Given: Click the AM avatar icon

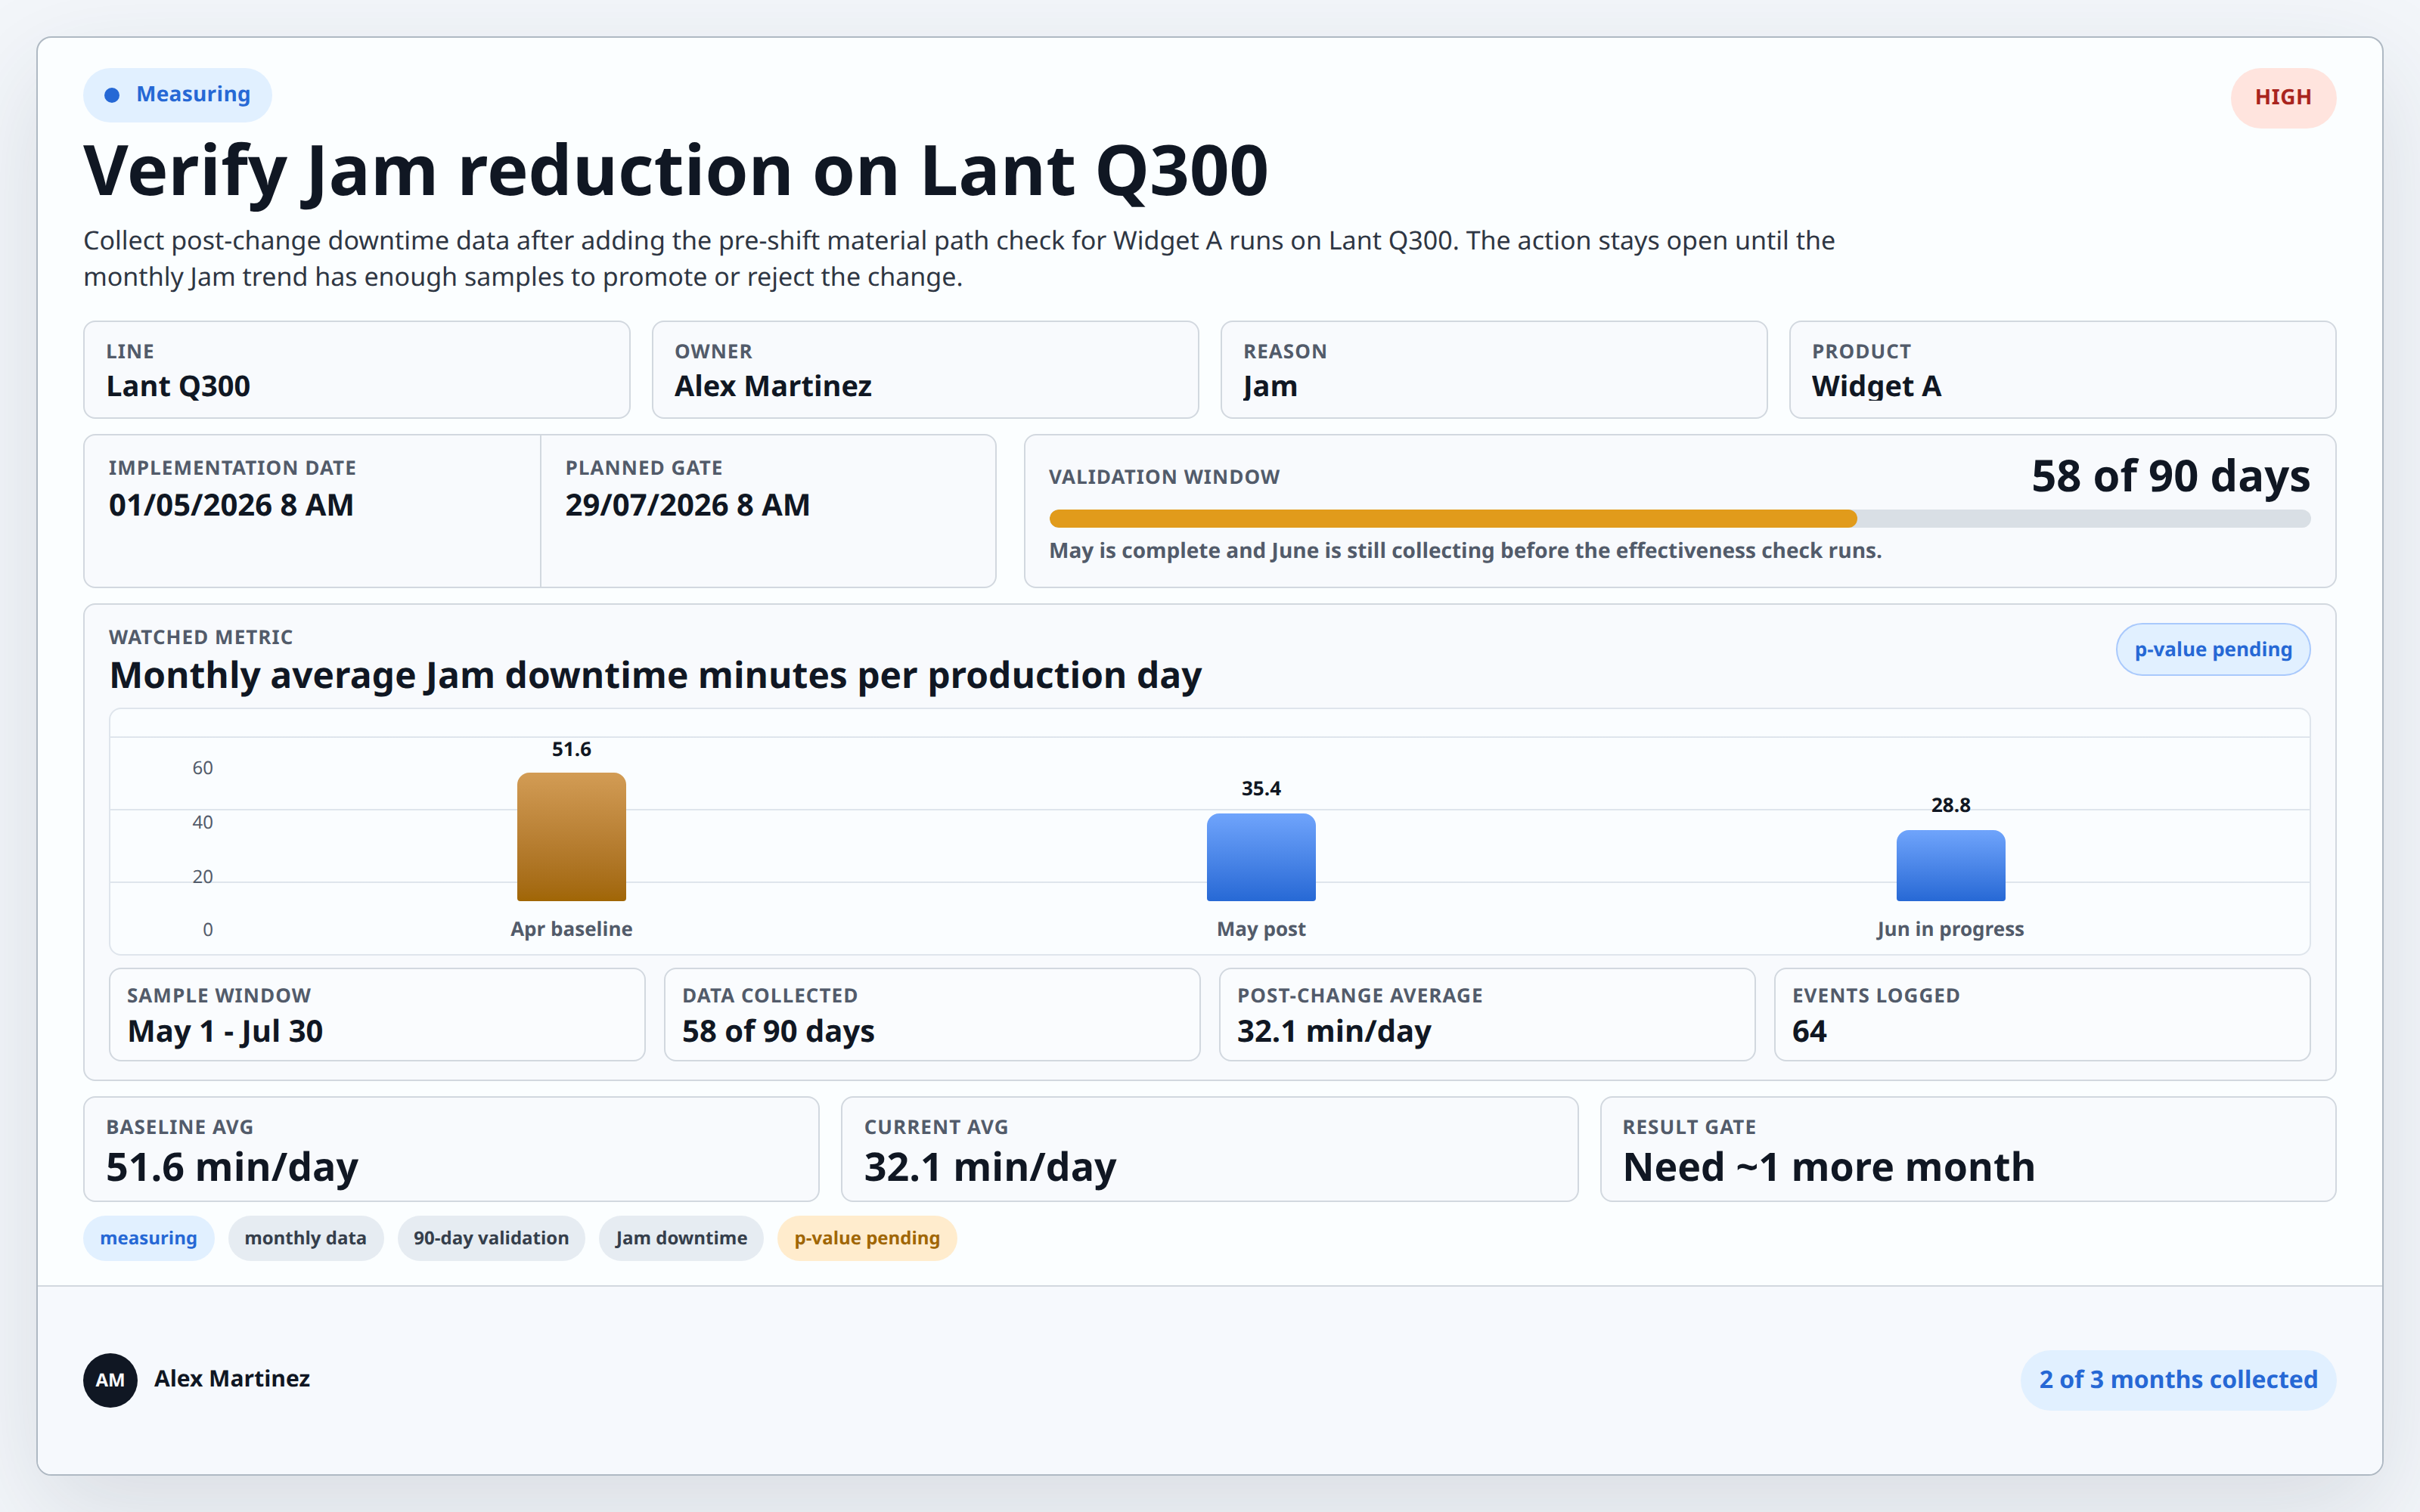Looking at the screenshot, I should click(x=110, y=1380).
